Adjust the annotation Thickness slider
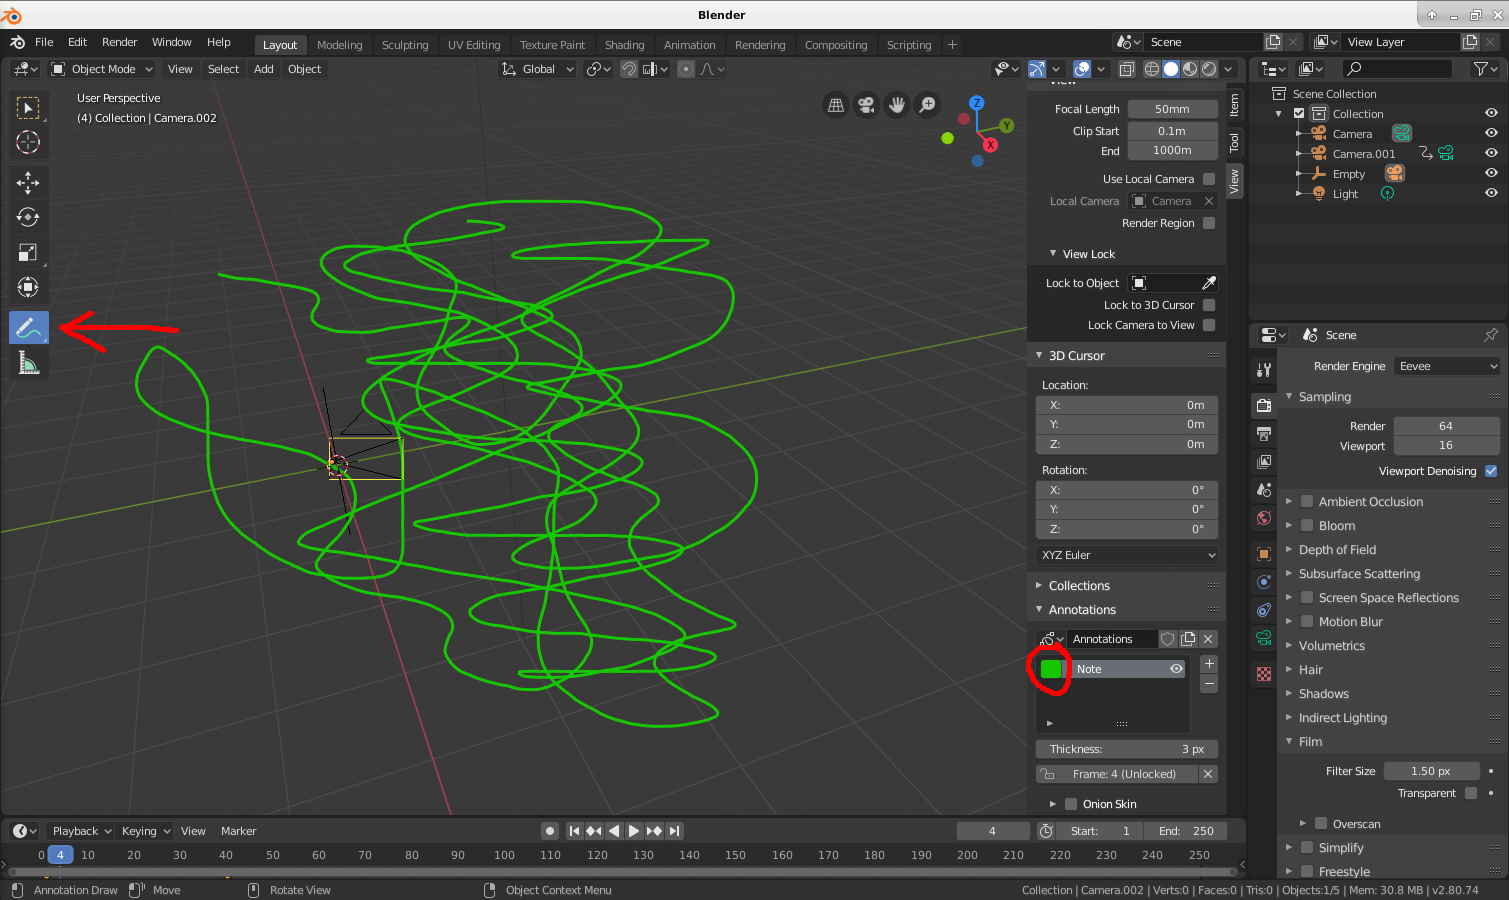This screenshot has width=1509, height=900. (x=1127, y=749)
